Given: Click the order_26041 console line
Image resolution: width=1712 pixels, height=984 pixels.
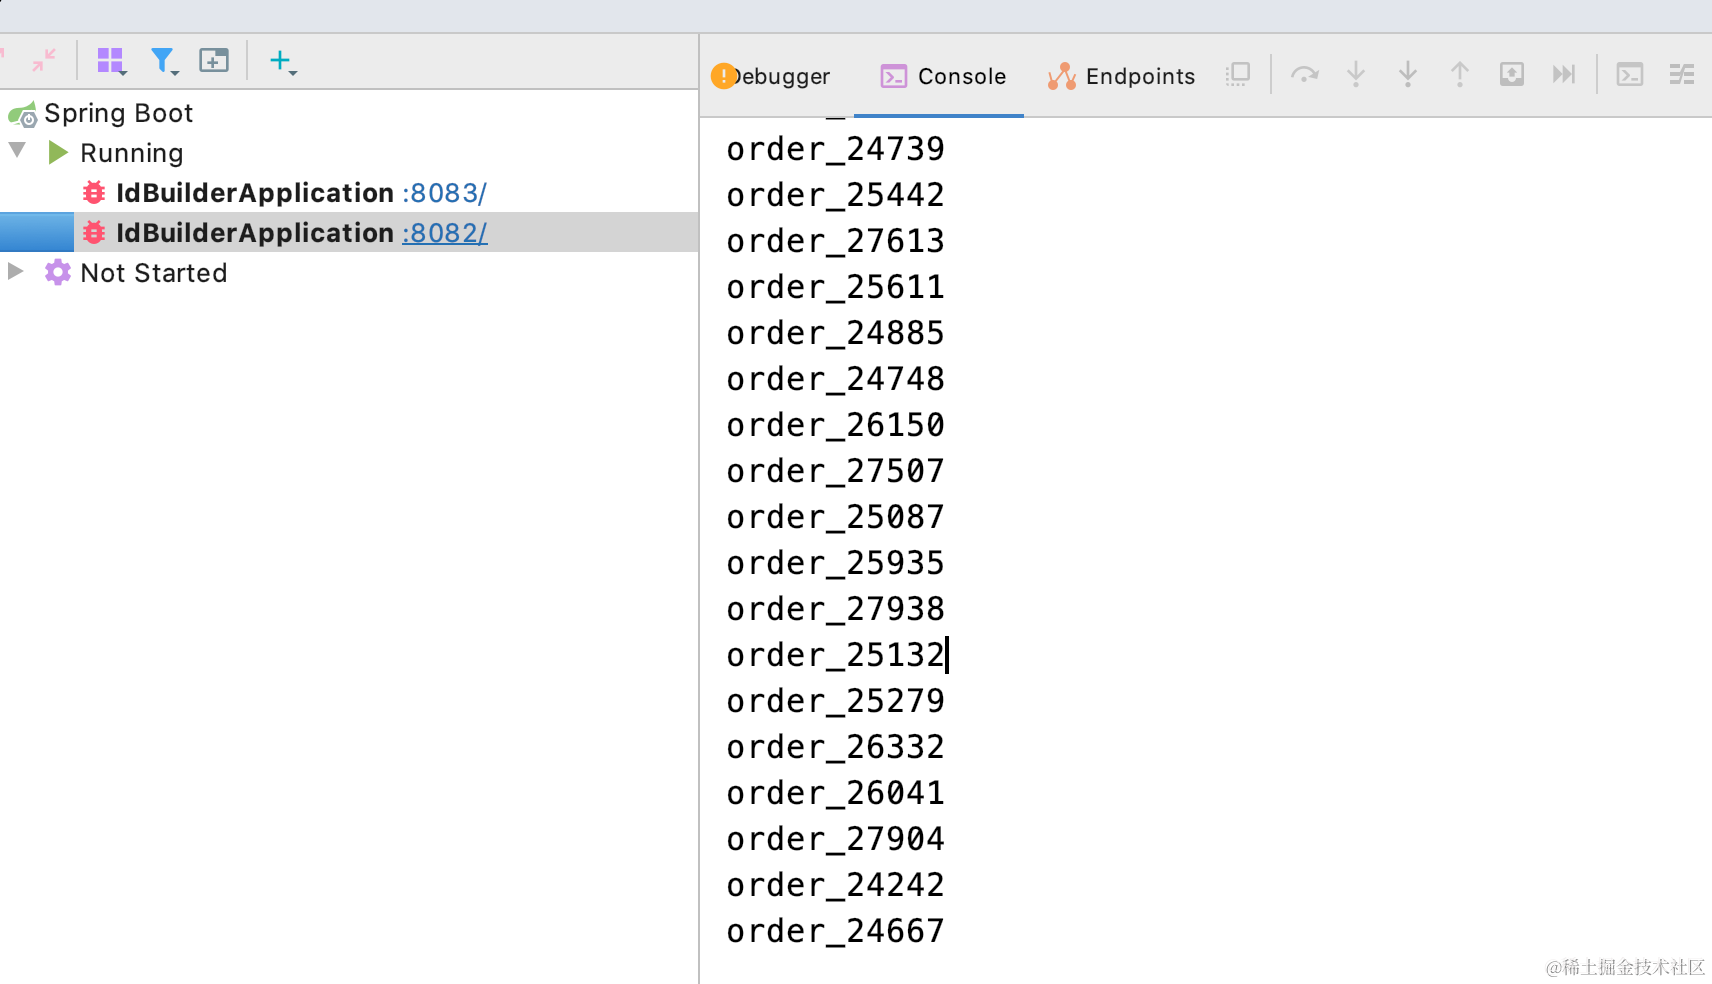Looking at the screenshot, I should tap(835, 793).
